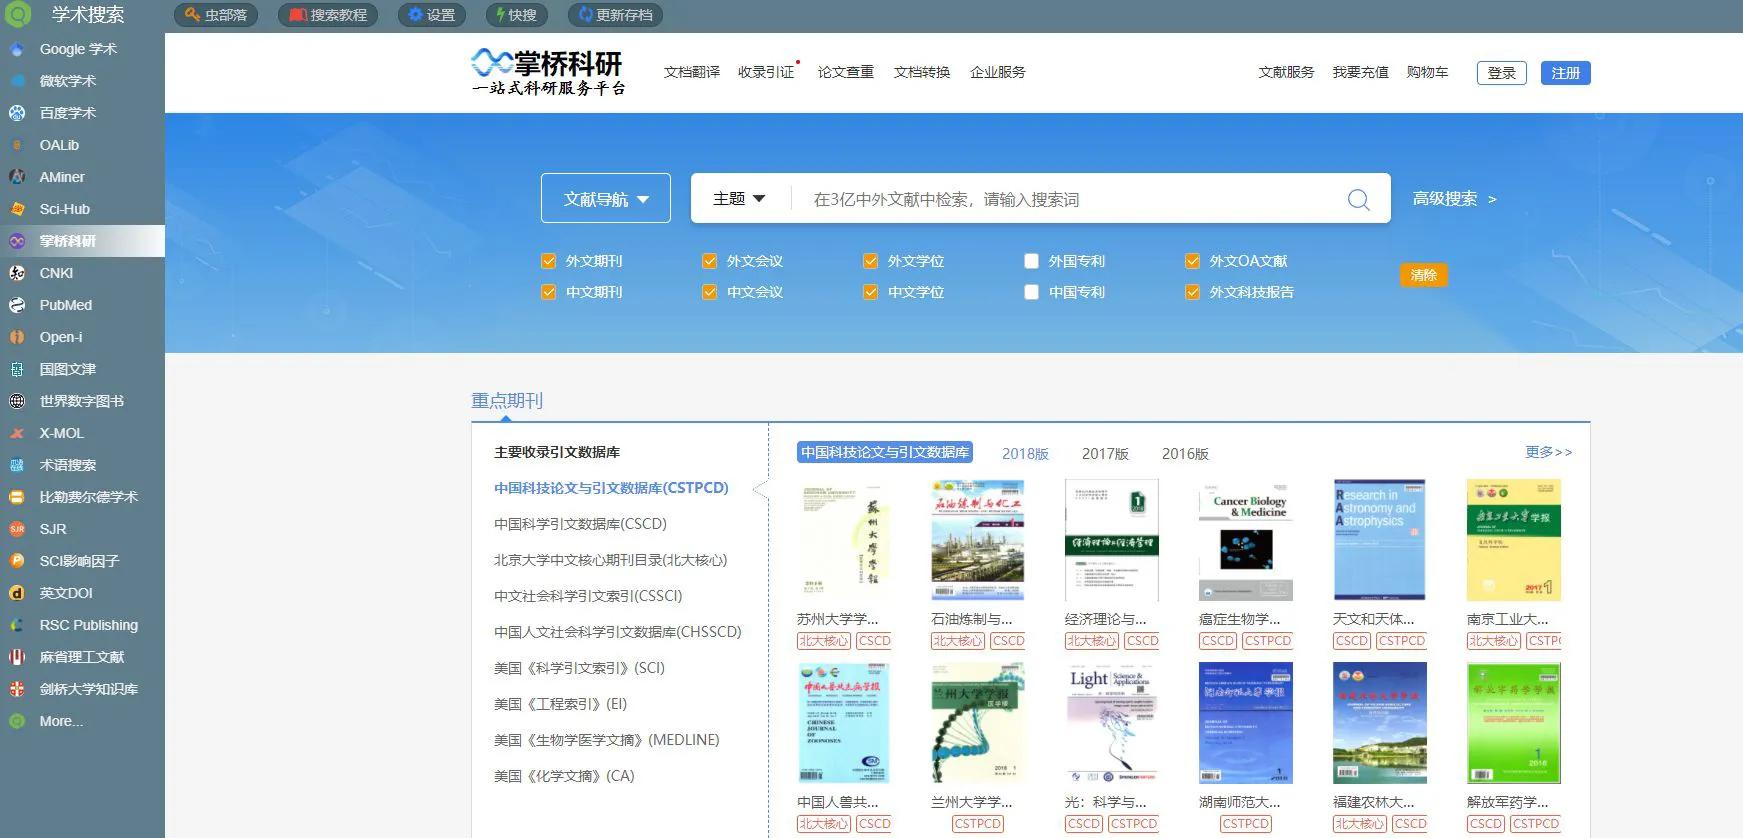Click 快搜 toolbar button

pyautogui.click(x=517, y=15)
